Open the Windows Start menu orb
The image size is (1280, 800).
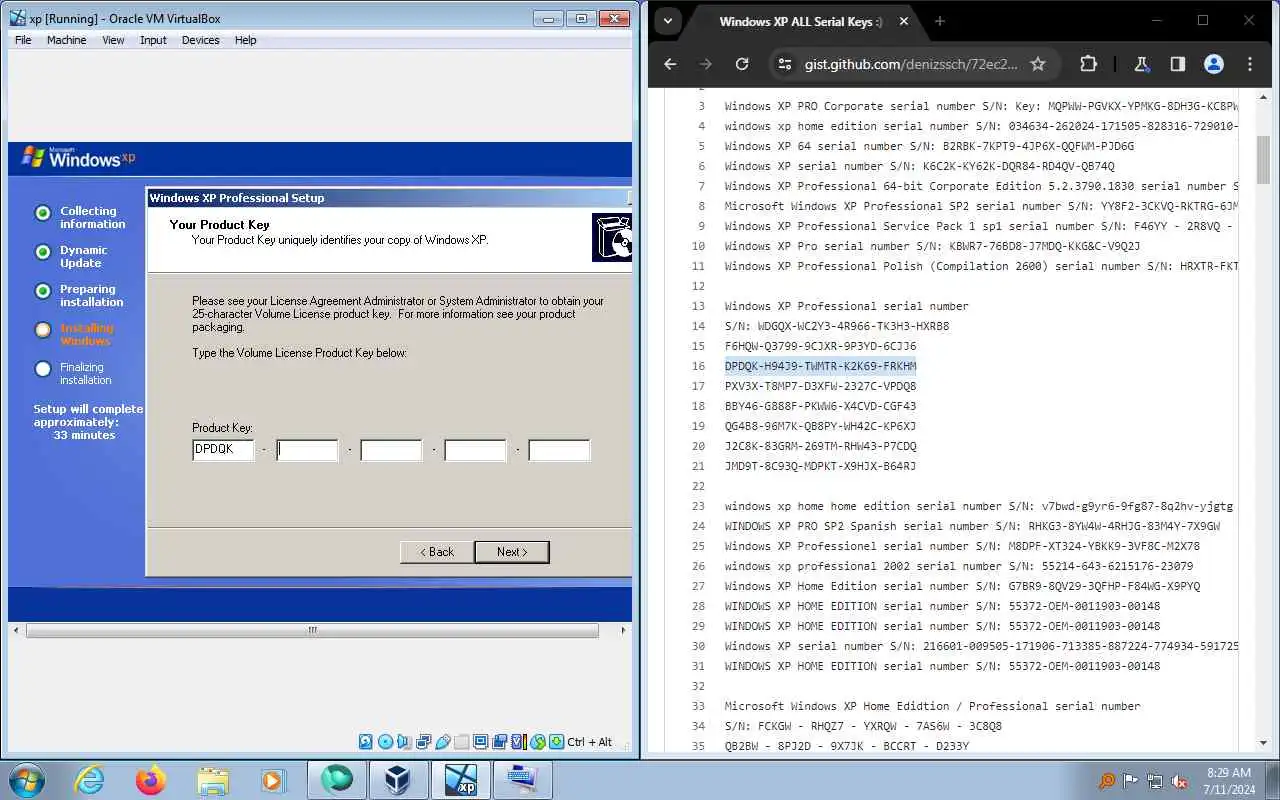coord(26,779)
